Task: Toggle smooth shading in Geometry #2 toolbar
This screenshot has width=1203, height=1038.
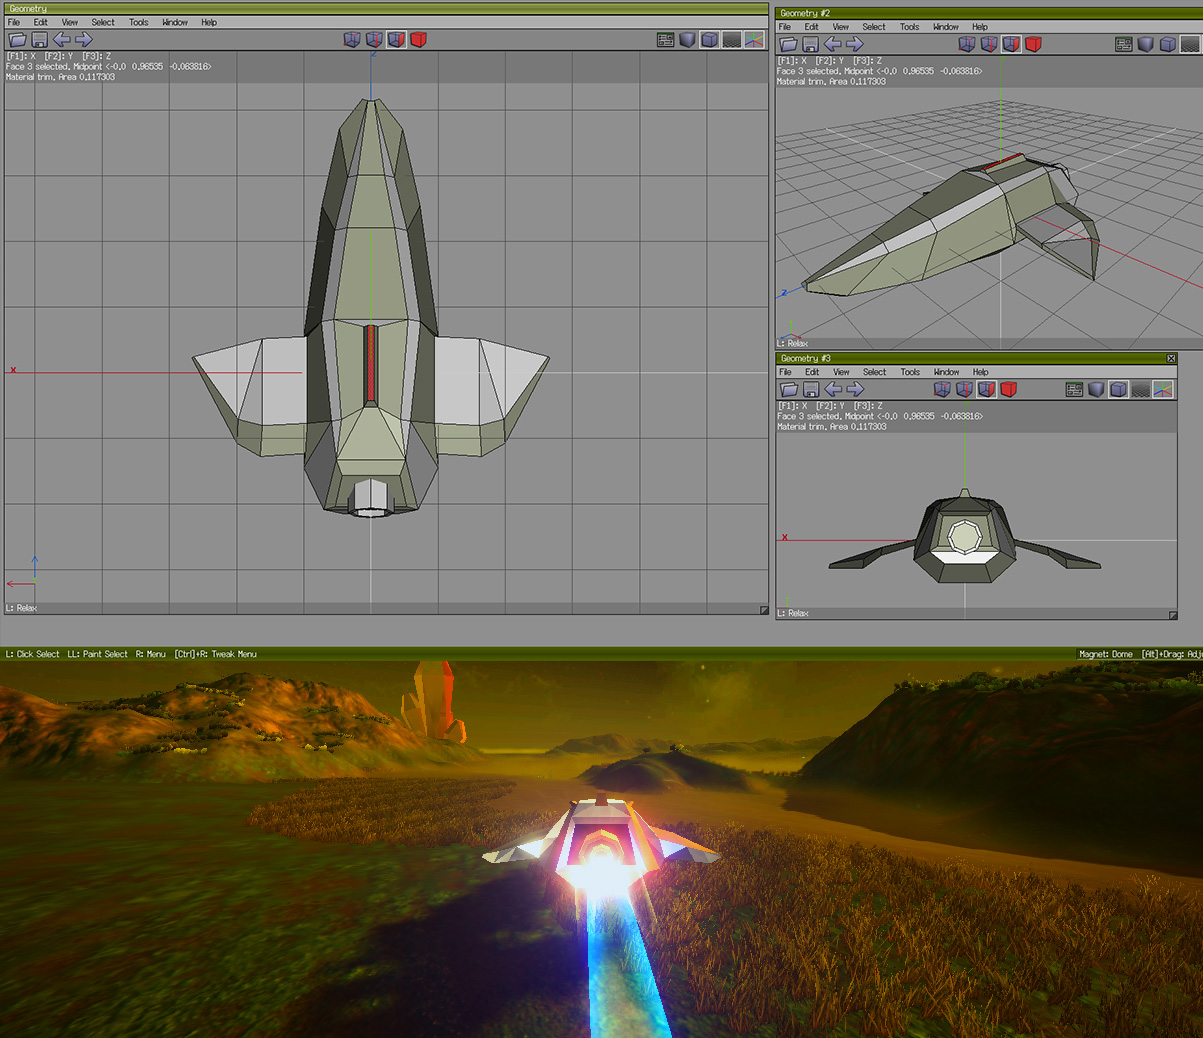Action: pyautogui.click(x=1146, y=45)
